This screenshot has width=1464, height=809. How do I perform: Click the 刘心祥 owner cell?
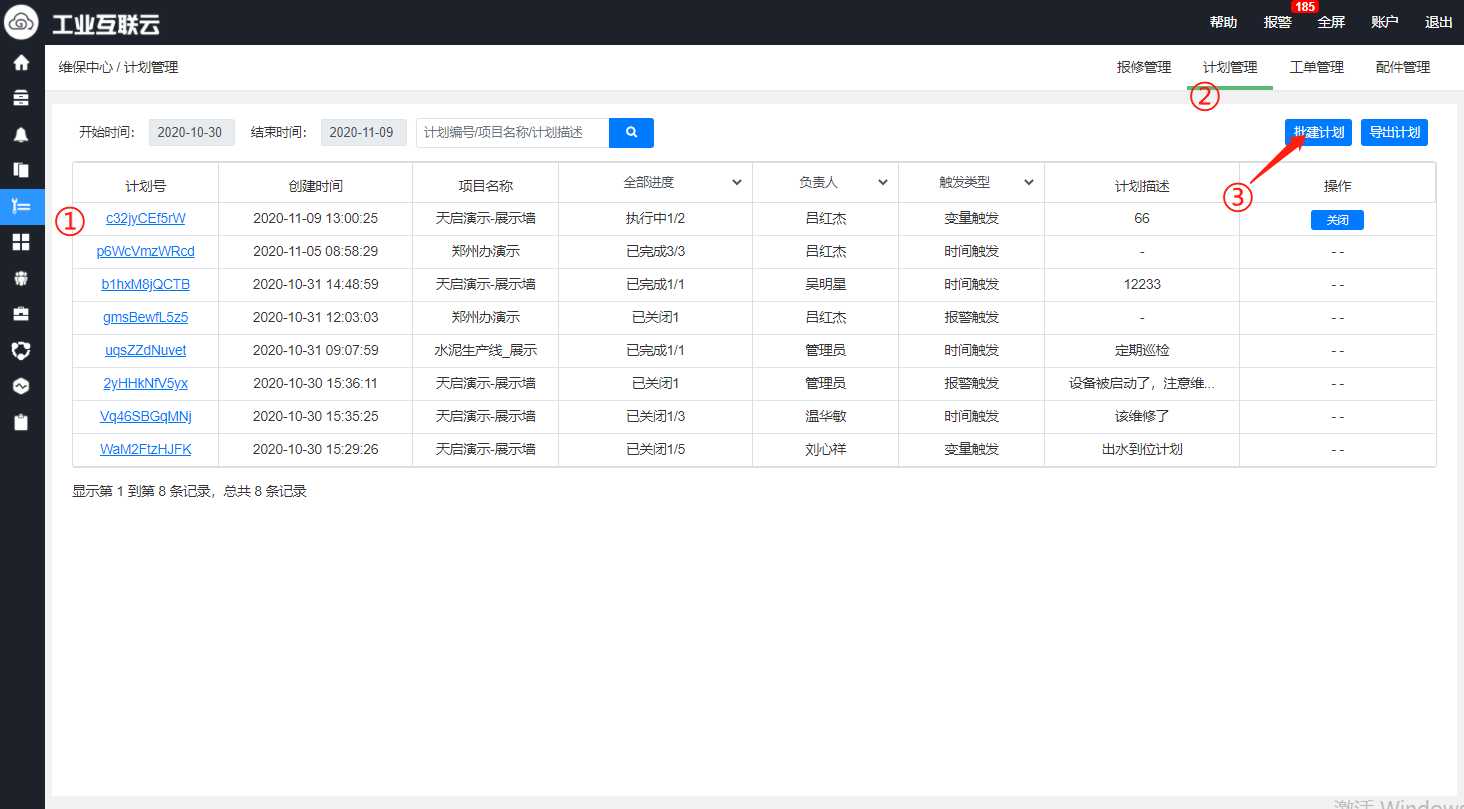(826, 450)
